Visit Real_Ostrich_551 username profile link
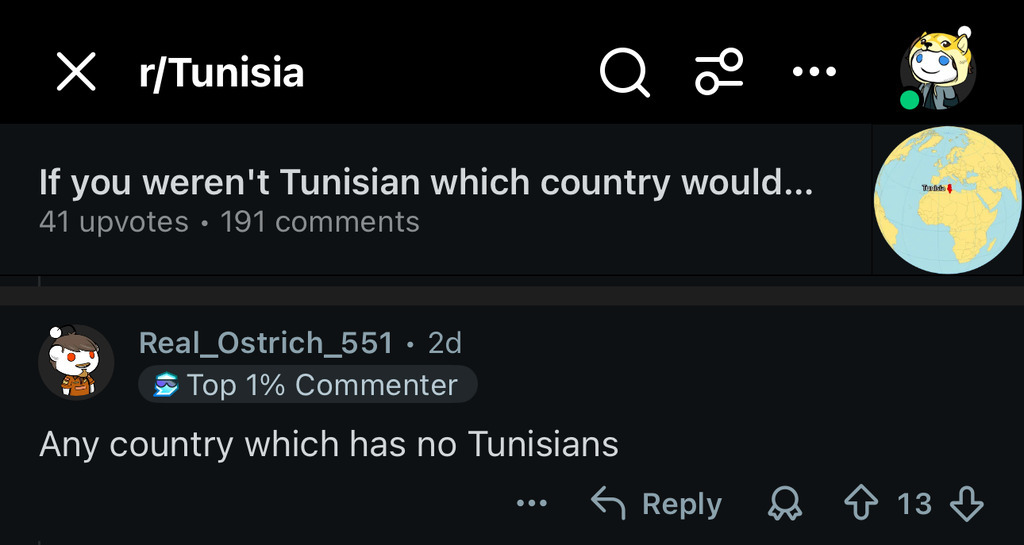Image resolution: width=1024 pixels, height=545 pixels. point(265,343)
